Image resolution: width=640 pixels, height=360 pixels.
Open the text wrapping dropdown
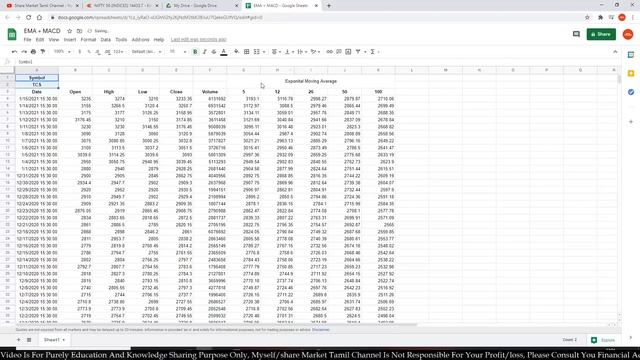[302, 52]
